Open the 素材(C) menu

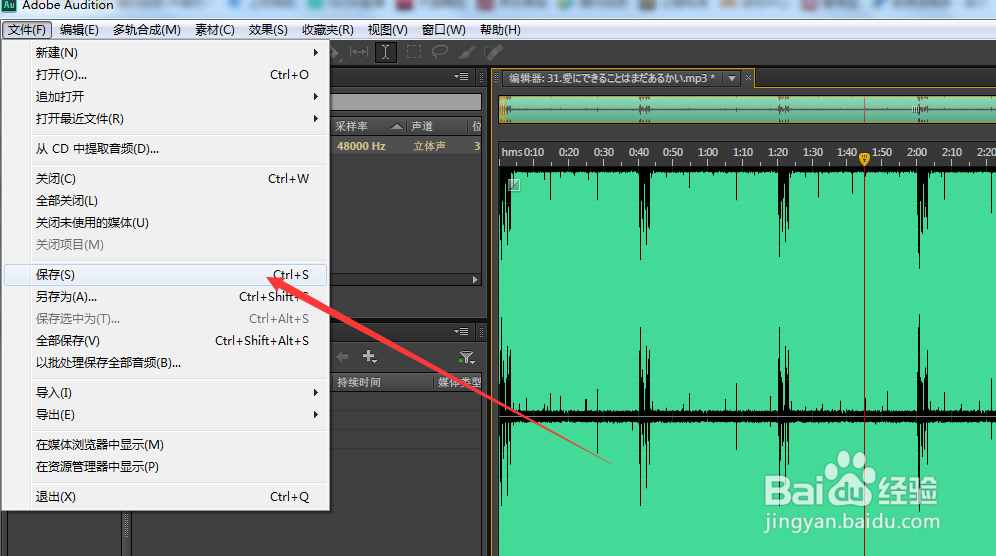pyautogui.click(x=215, y=30)
